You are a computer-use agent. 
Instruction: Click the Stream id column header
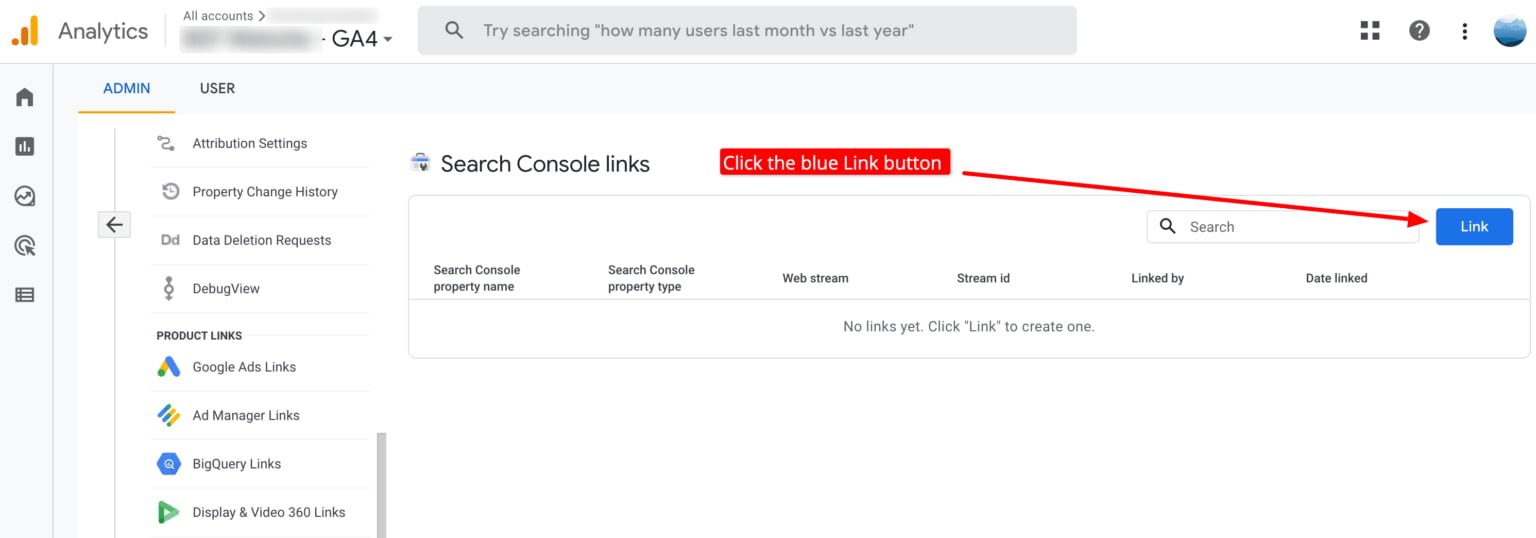click(x=983, y=278)
